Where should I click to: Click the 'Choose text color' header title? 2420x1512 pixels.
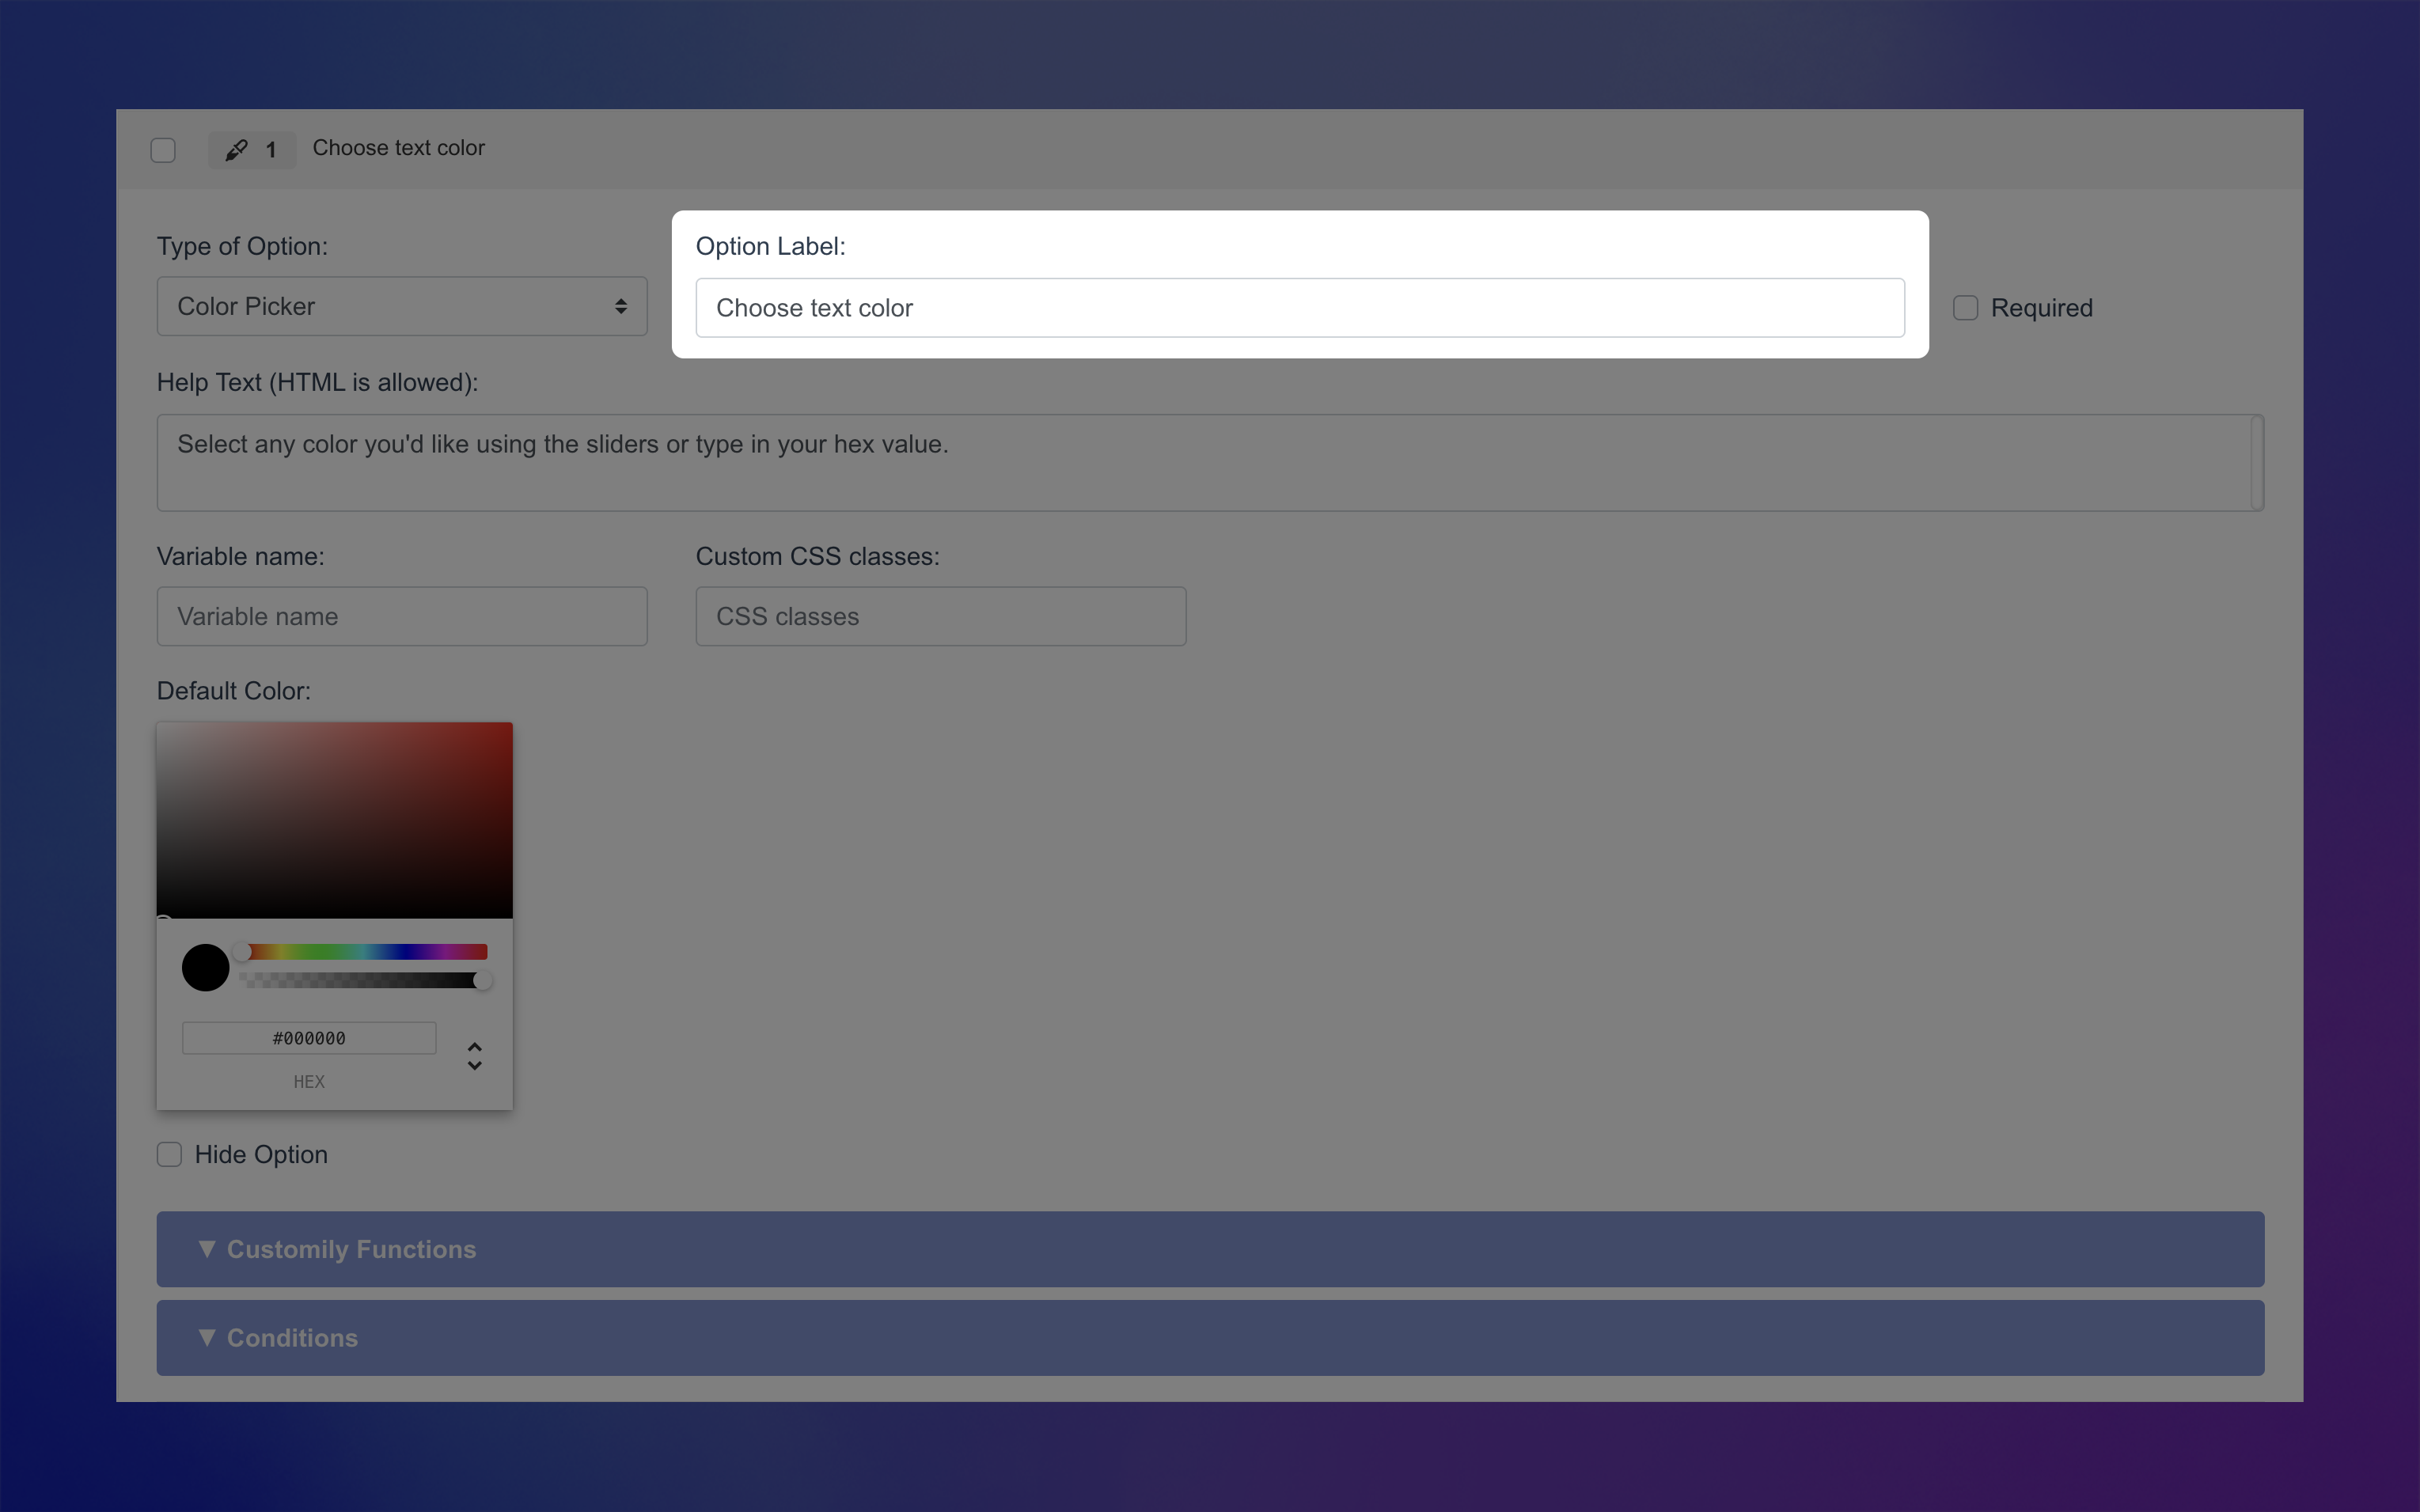coord(399,148)
